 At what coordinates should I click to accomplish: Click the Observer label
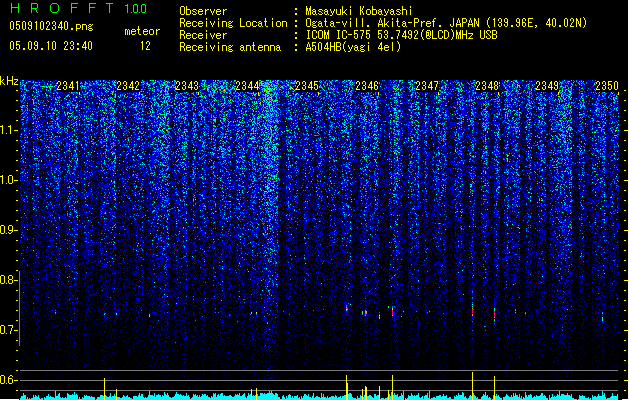(x=203, y=11)
